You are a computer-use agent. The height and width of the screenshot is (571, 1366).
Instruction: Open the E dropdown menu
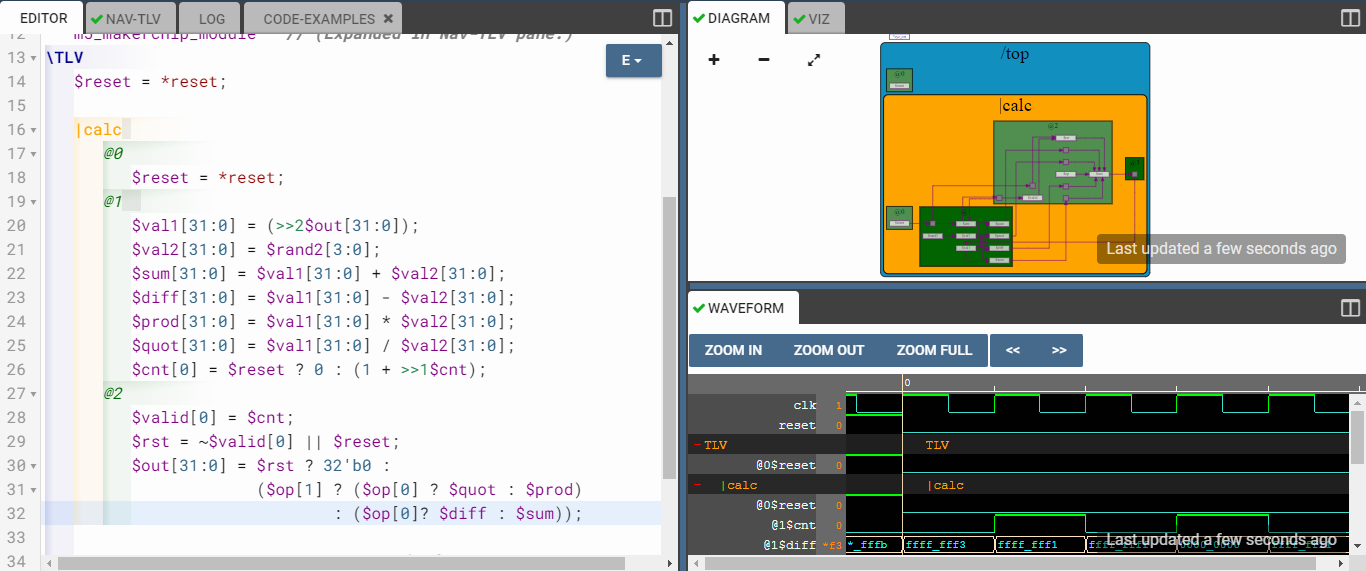point(633,60)
